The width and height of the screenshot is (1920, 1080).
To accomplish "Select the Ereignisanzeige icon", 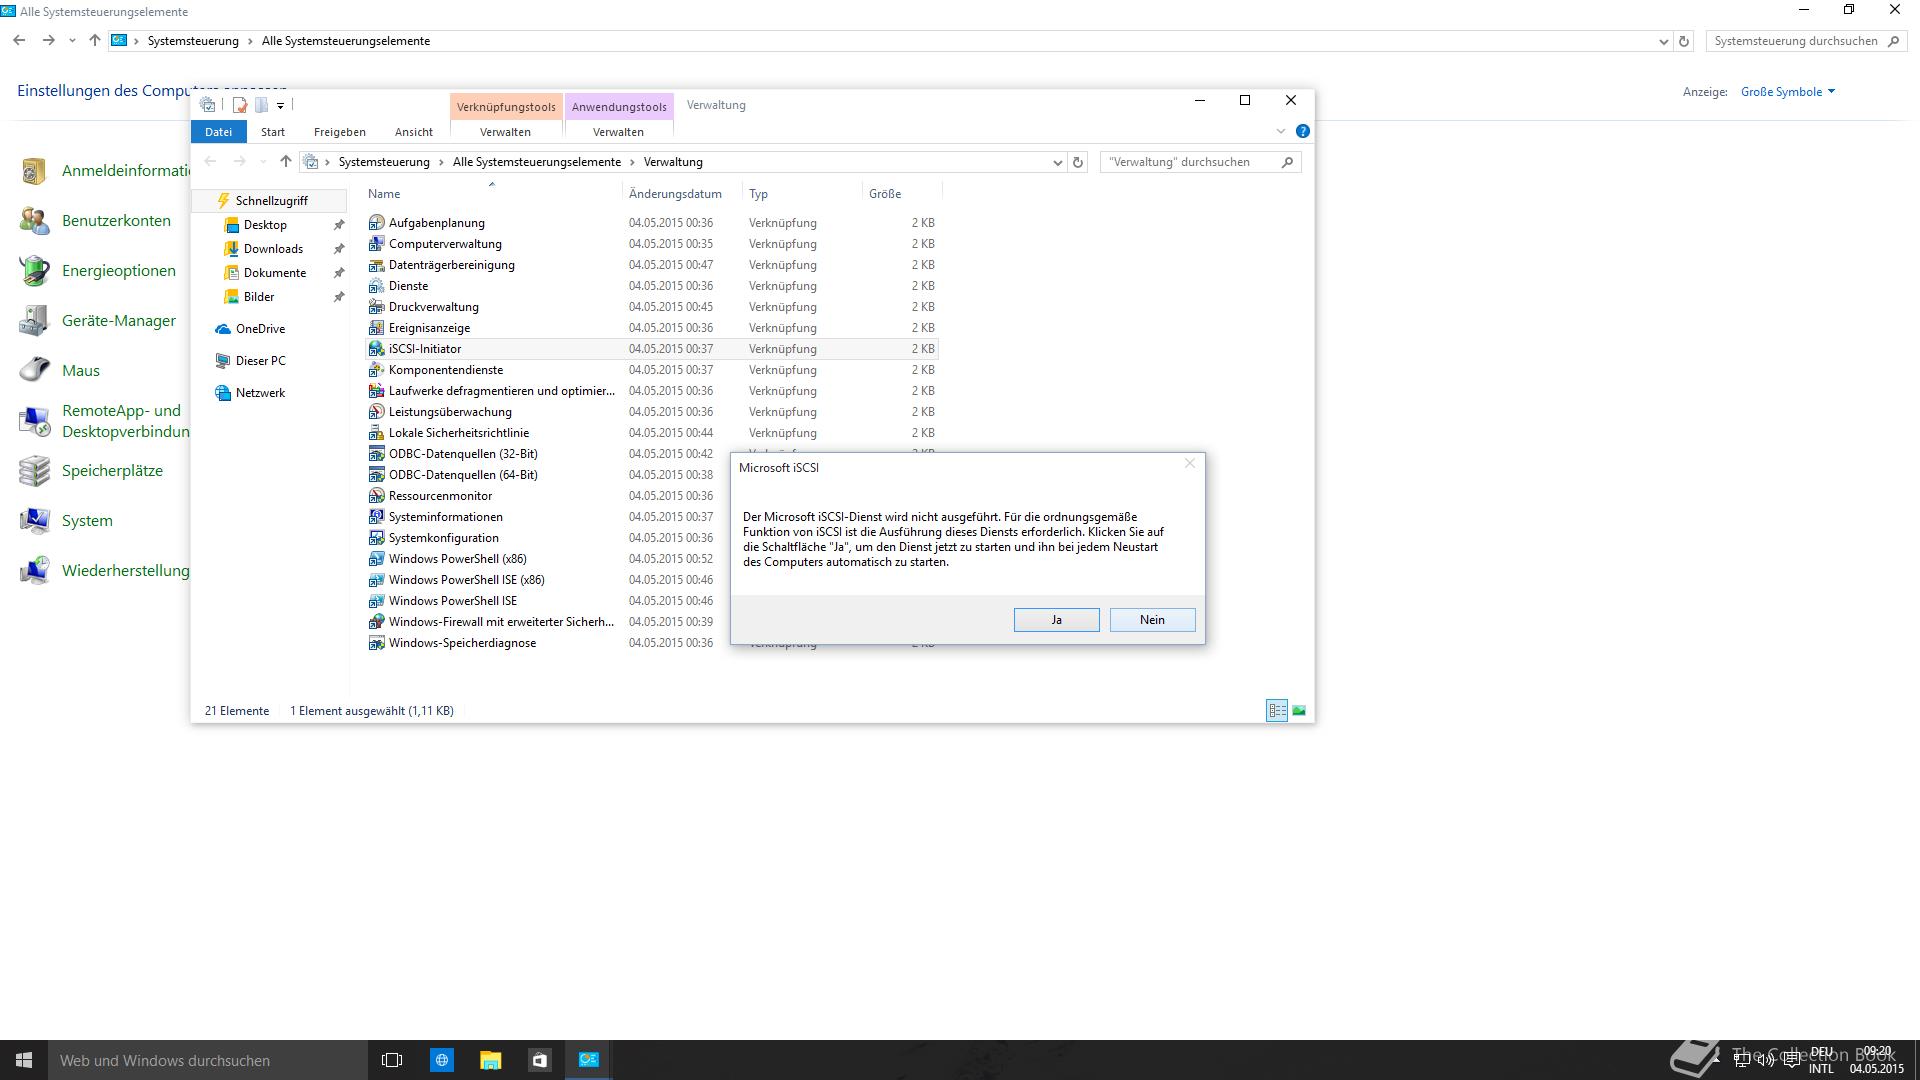I will coord(376,328).
